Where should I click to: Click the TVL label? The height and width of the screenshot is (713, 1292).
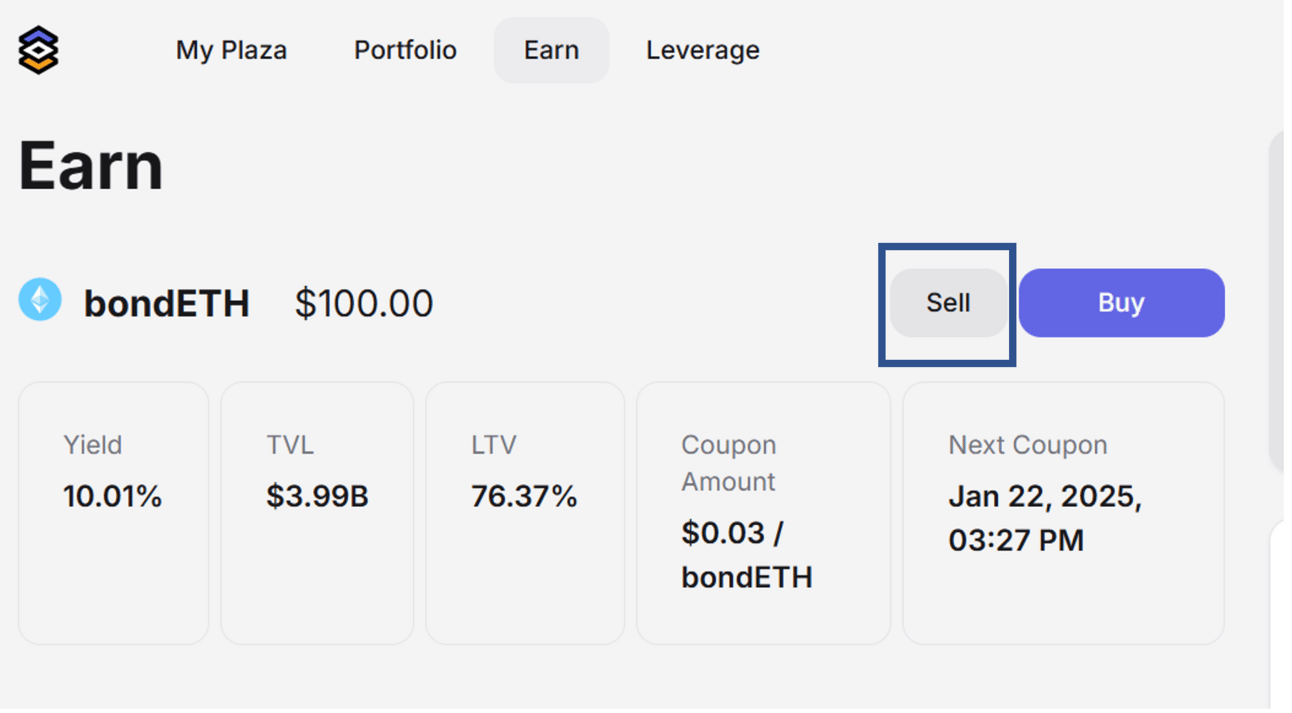pos(290,445)
